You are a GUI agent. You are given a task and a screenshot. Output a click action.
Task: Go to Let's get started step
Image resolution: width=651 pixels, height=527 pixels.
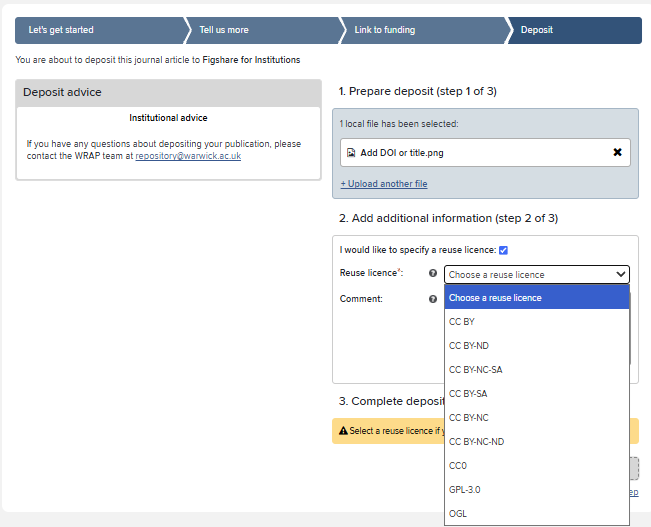click(100, 30)
